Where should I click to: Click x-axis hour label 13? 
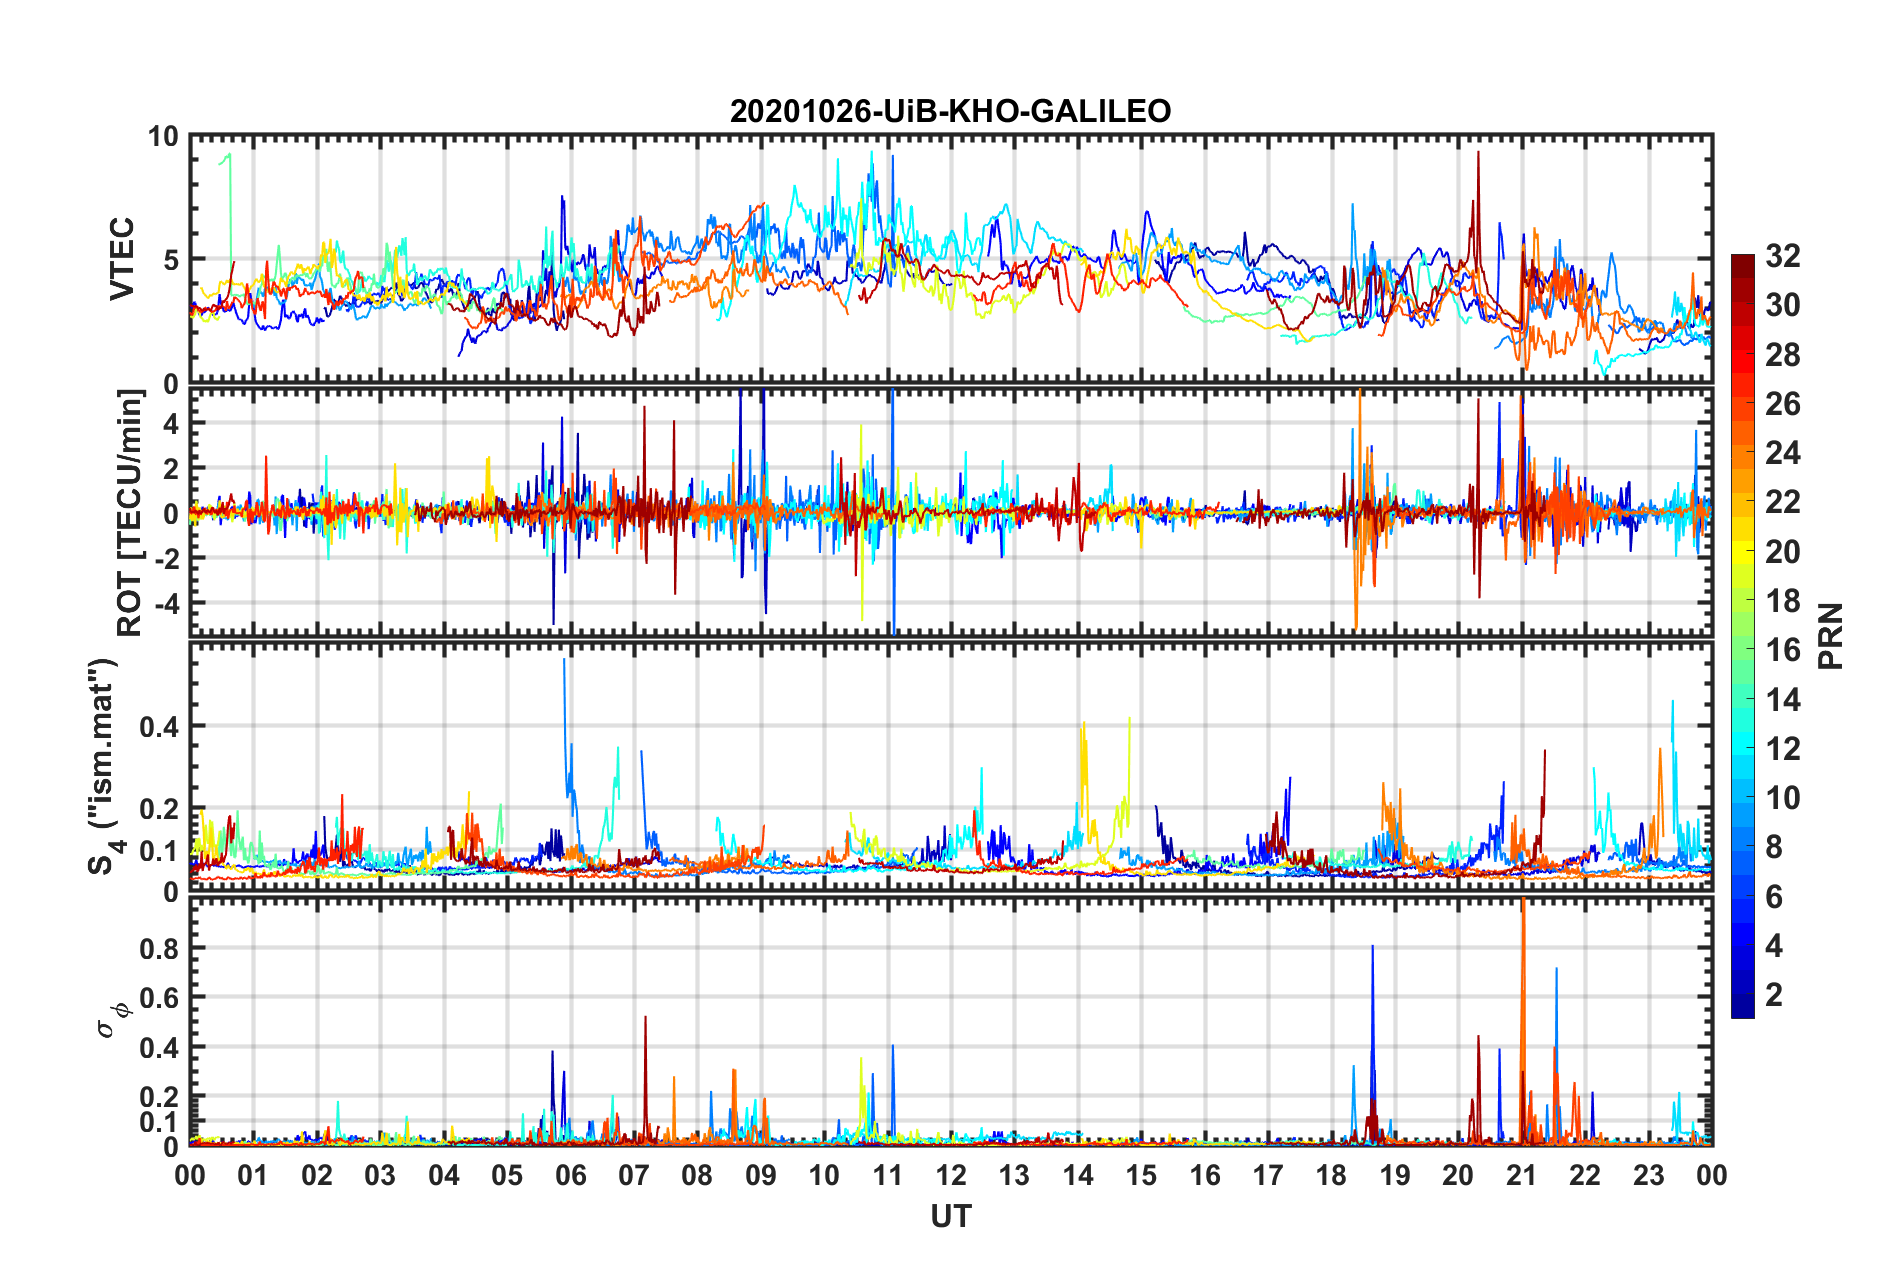(1014, 1175)
